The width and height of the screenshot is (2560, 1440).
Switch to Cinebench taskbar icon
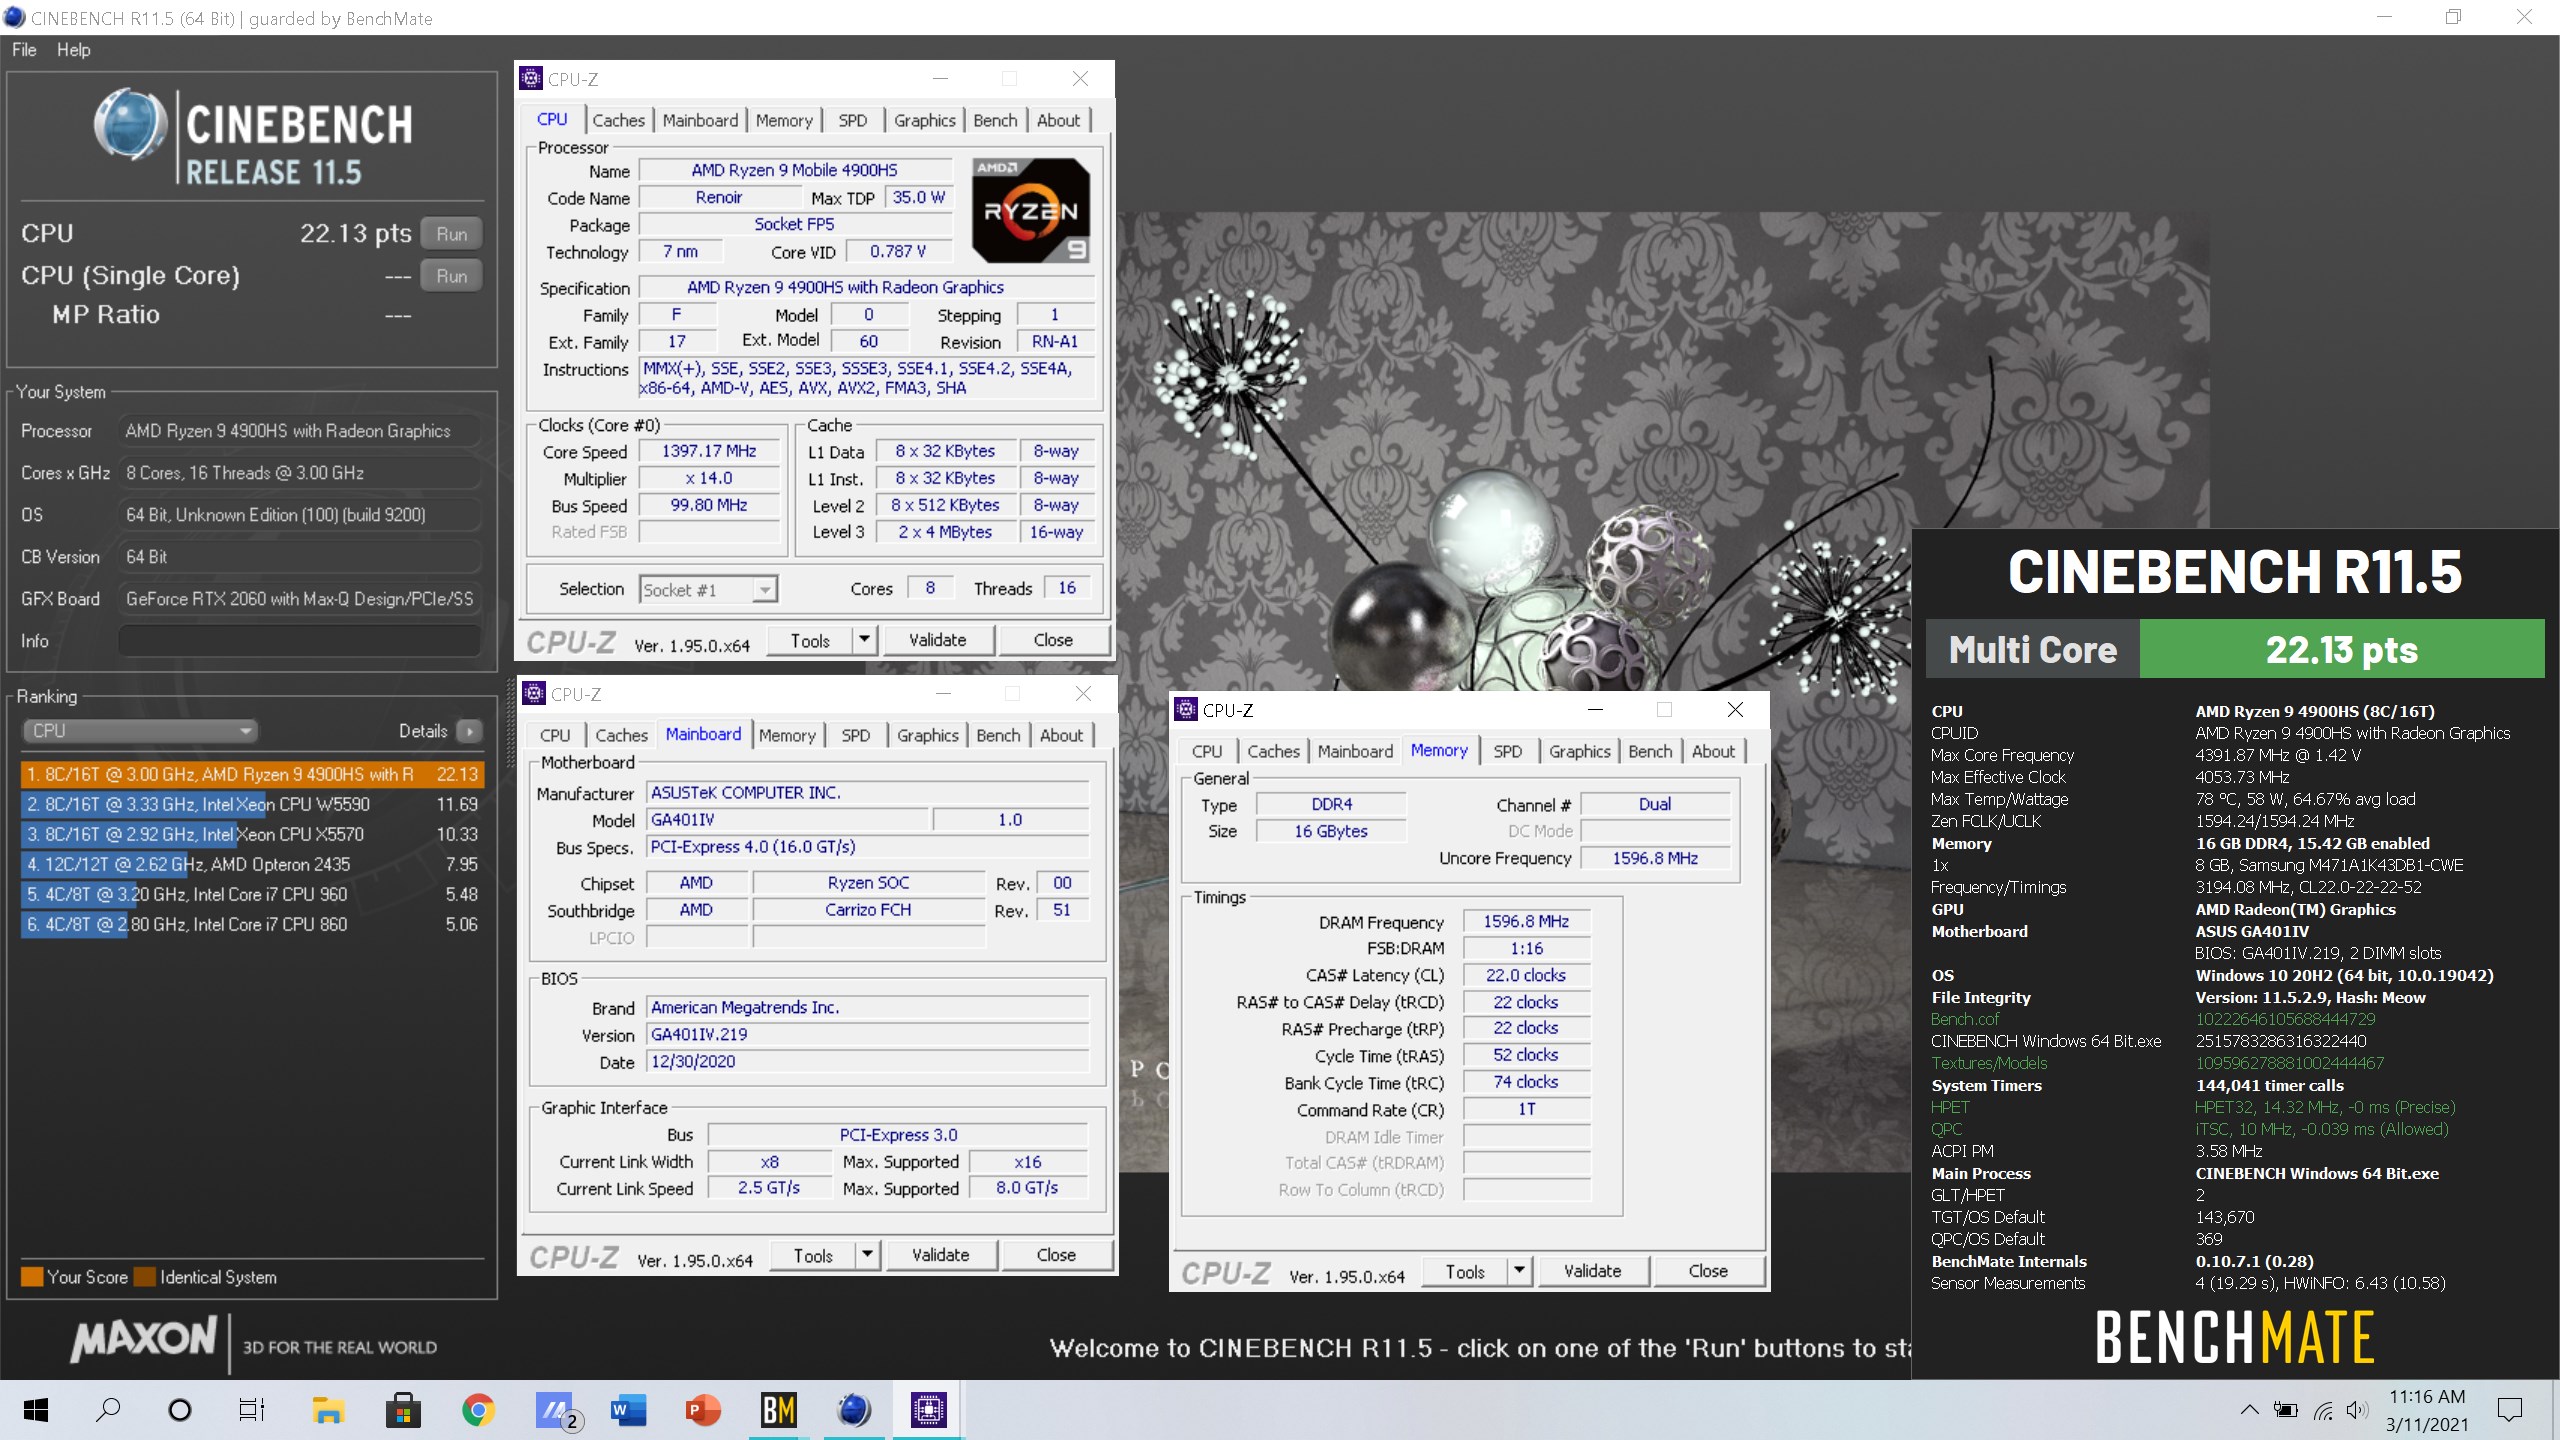[853, 1410]
